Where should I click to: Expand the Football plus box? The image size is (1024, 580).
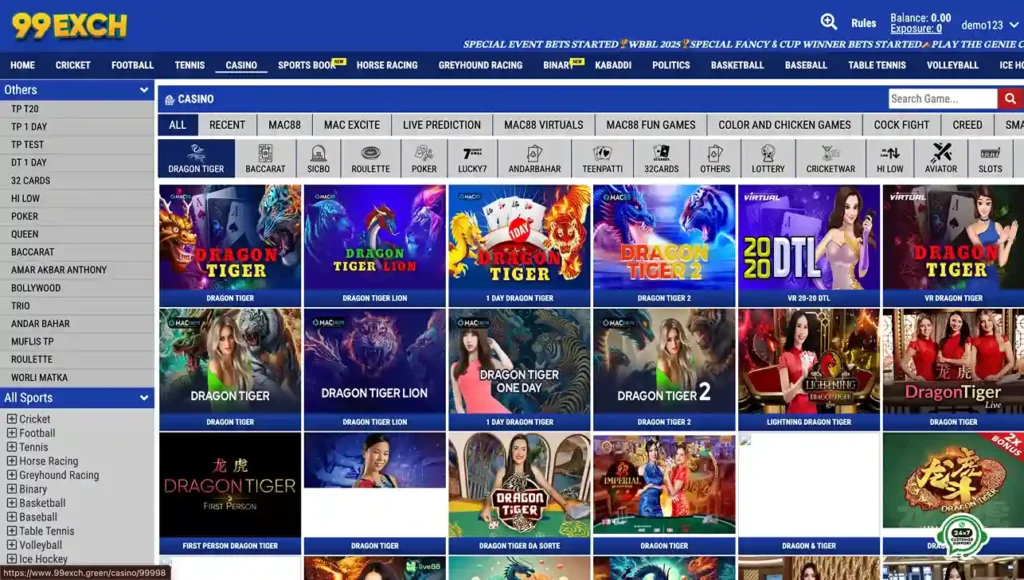(12, 434)
